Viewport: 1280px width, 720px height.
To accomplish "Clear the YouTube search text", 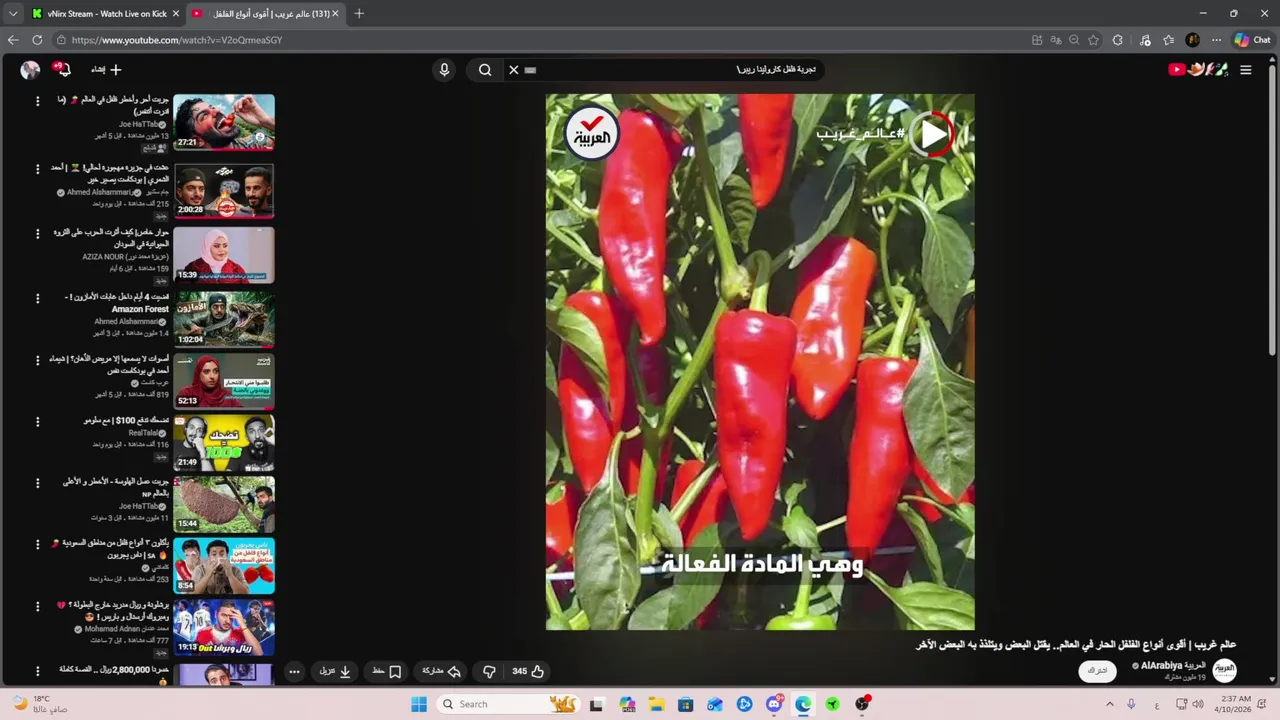I will click(x=514, y=70).
